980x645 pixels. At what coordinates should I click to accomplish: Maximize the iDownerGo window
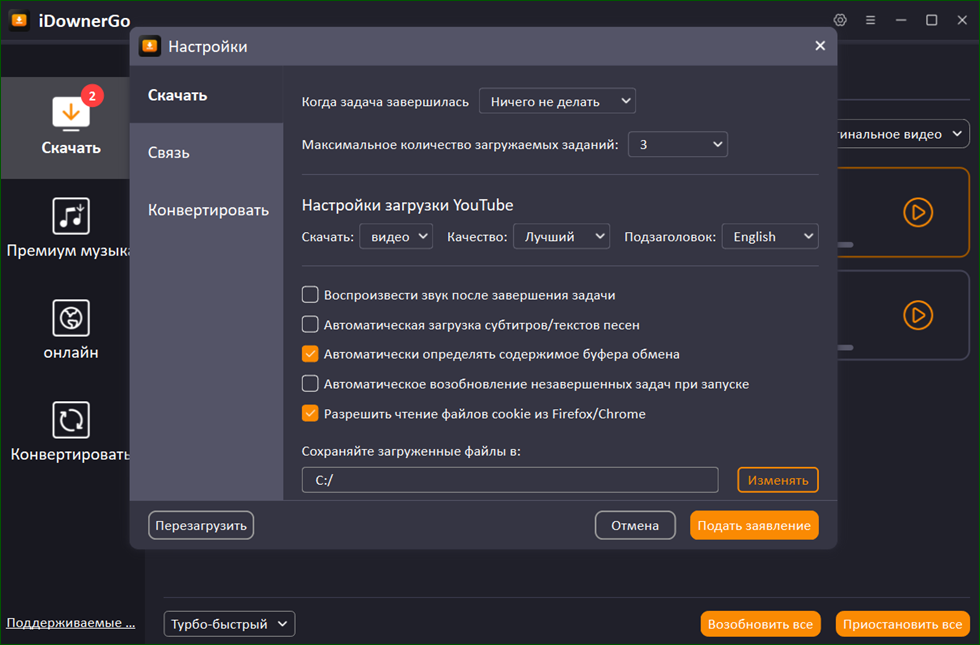click(x=931, y=20)
